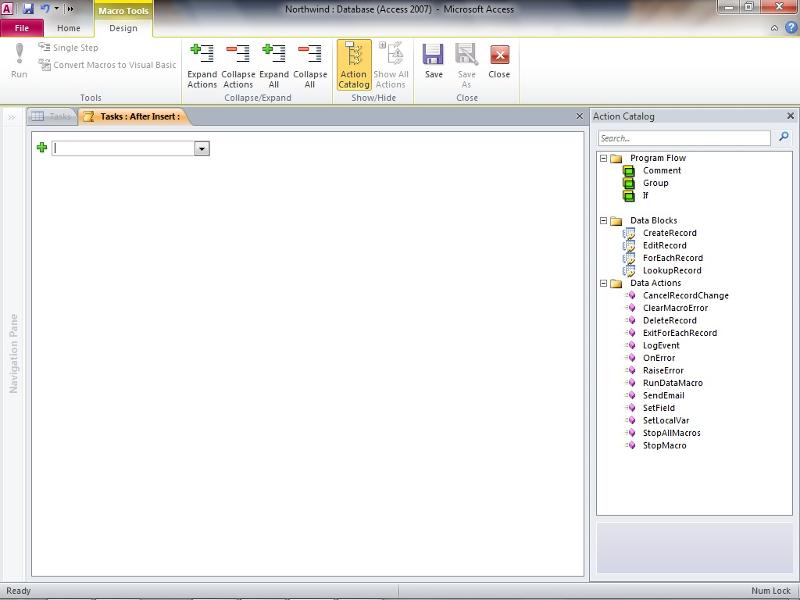
Task: Click the Navigation Pane vertical label
Action: click(14, 354)
